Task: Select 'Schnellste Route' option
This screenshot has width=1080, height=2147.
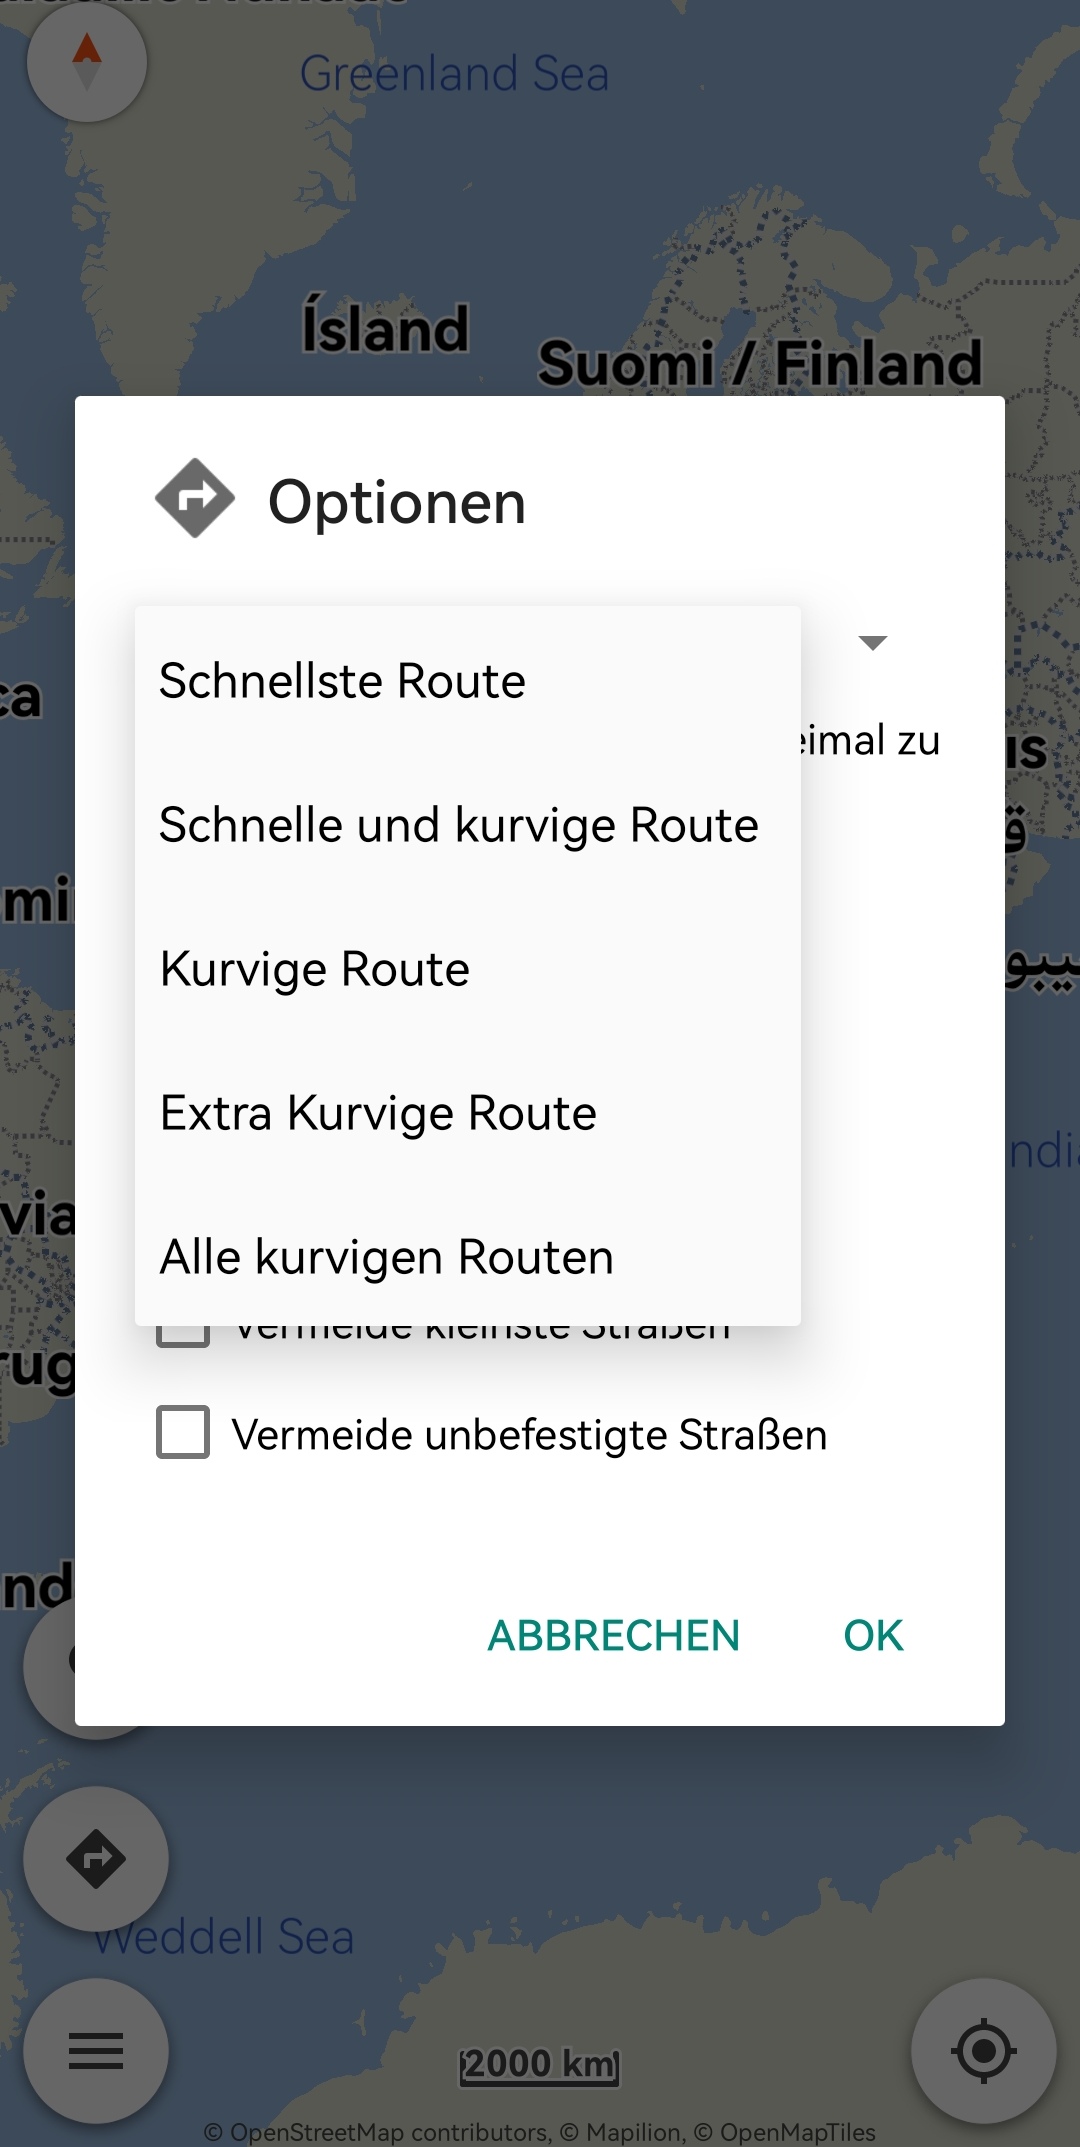Action: coord(342,681)
